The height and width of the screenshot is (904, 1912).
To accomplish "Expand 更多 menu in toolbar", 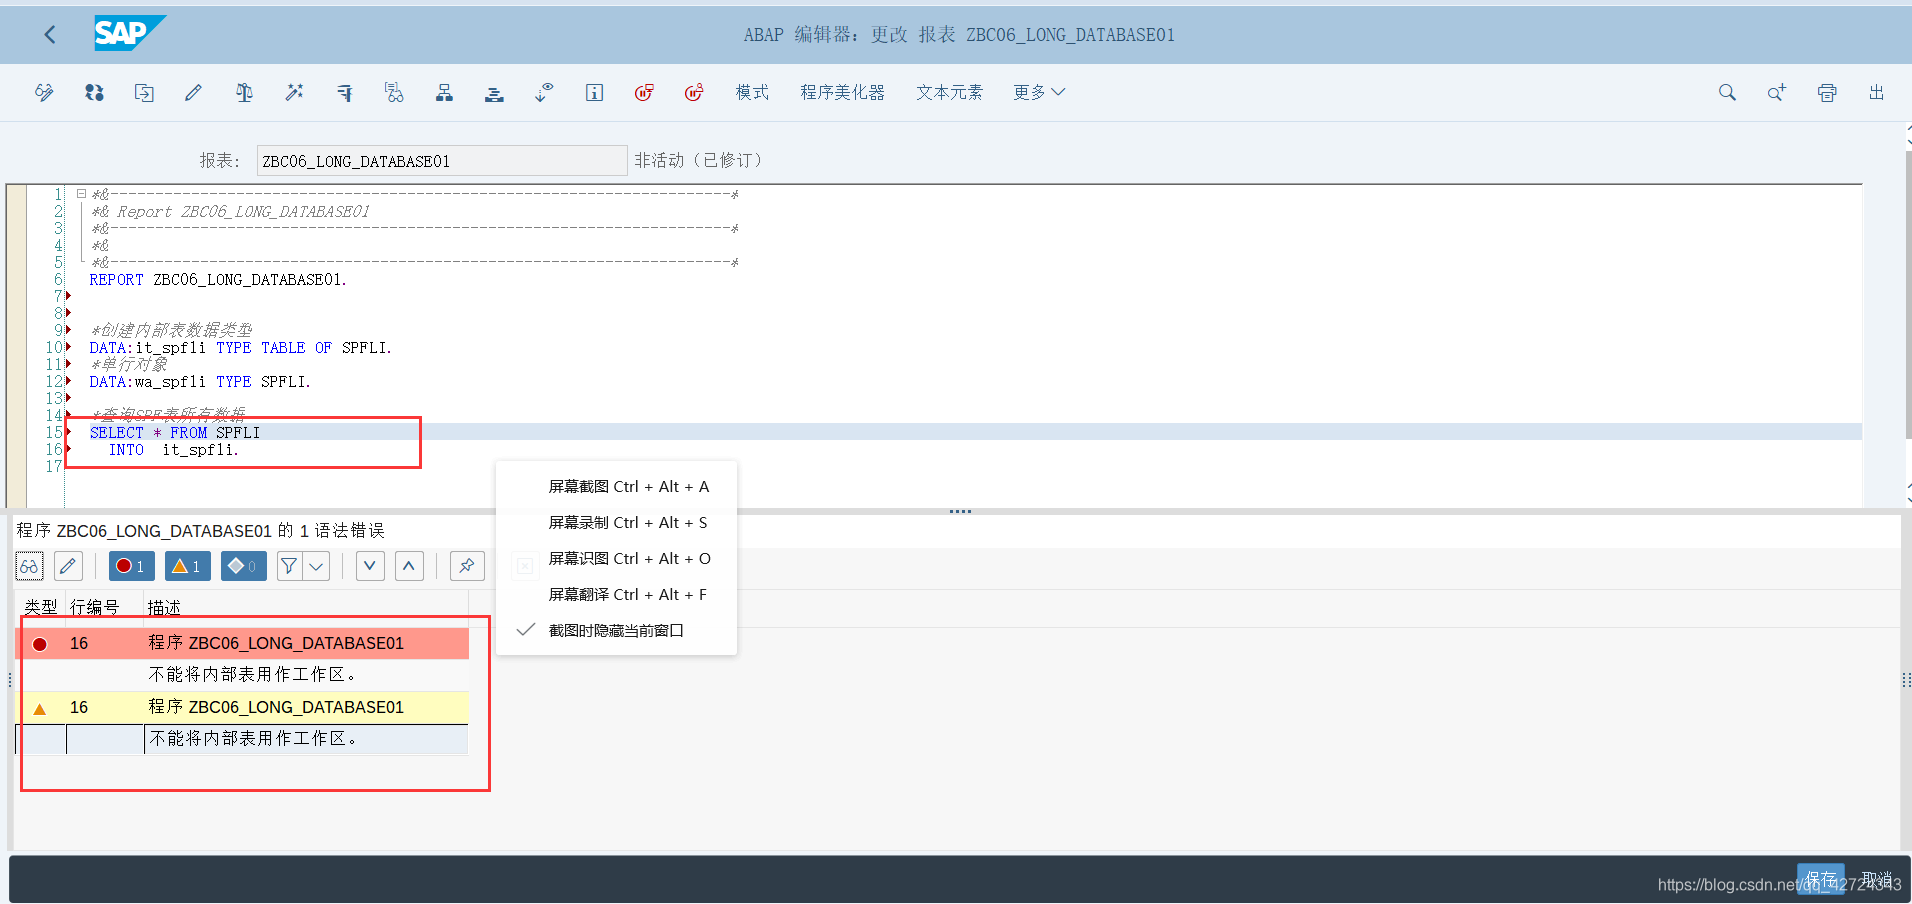I will coord(1039,93).
